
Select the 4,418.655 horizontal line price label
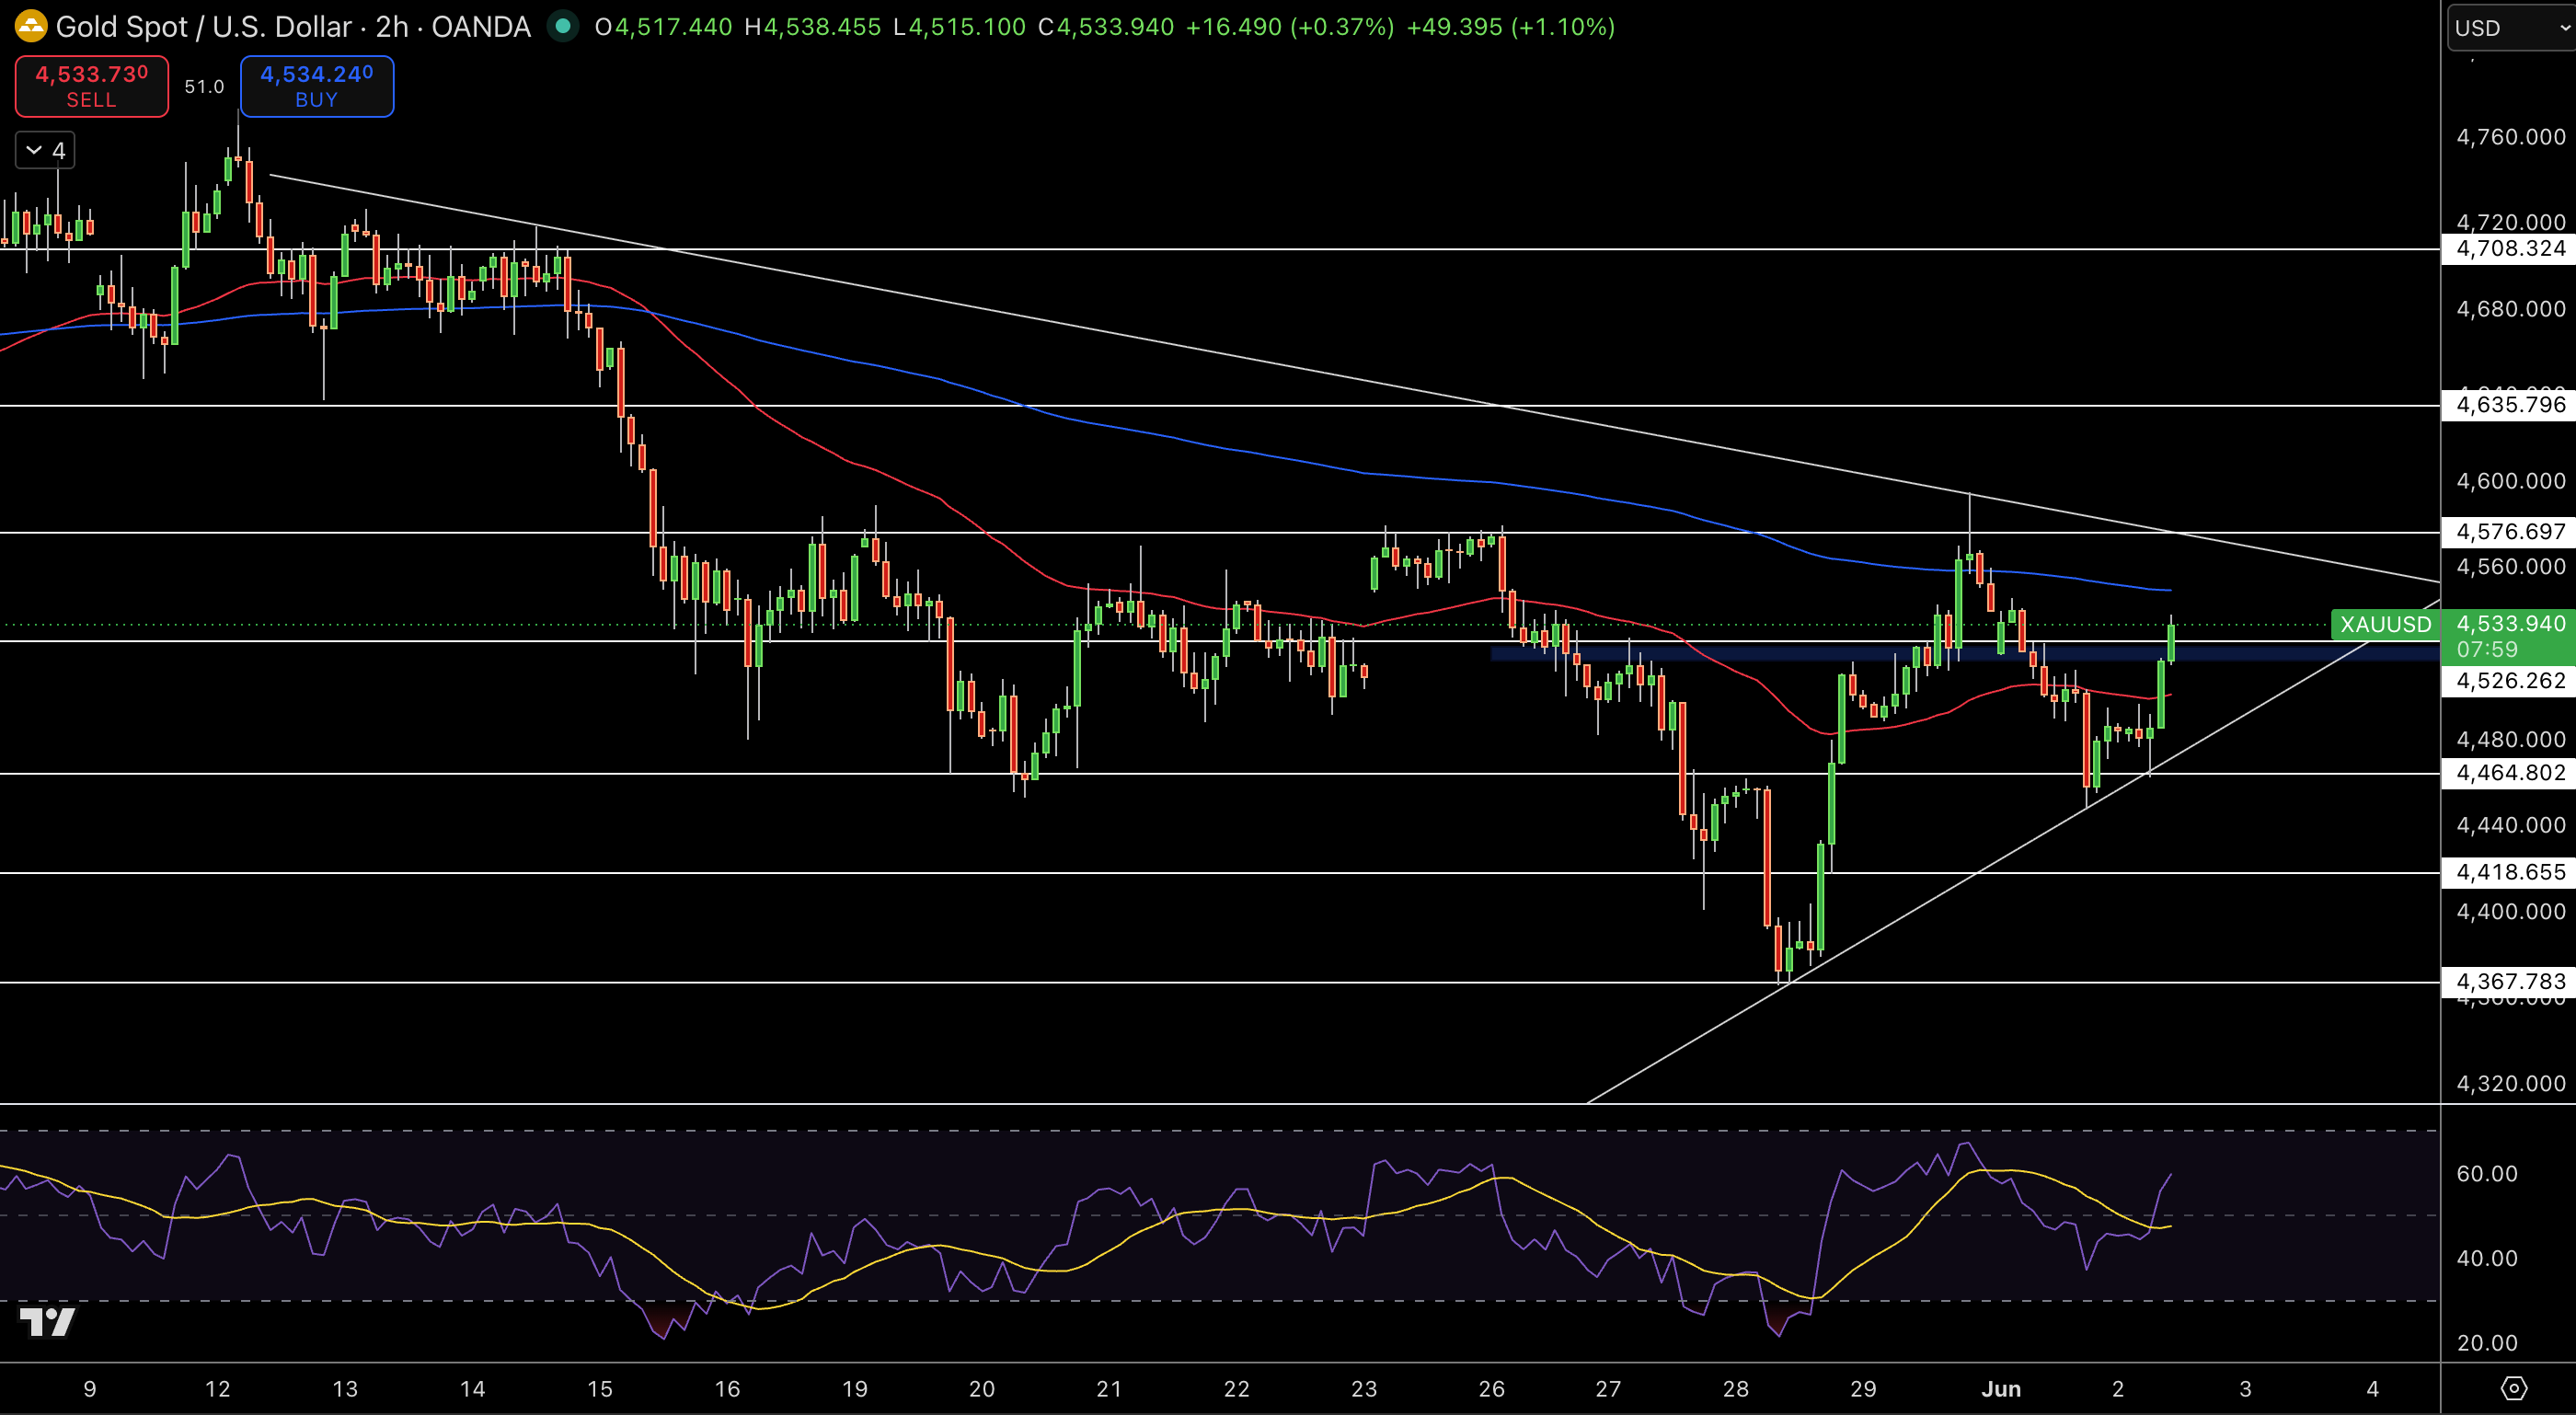pos(2510,872)
